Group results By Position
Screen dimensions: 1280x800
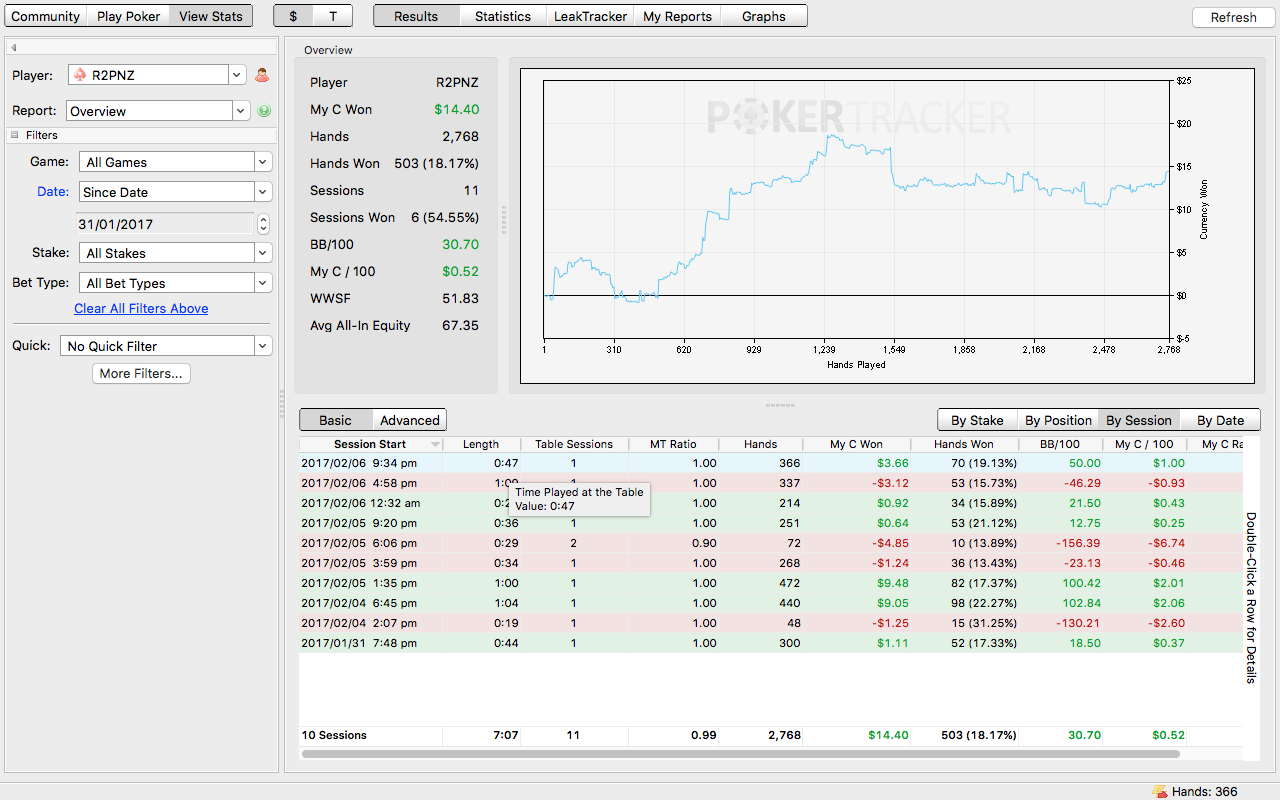[x=1058, y=420]
